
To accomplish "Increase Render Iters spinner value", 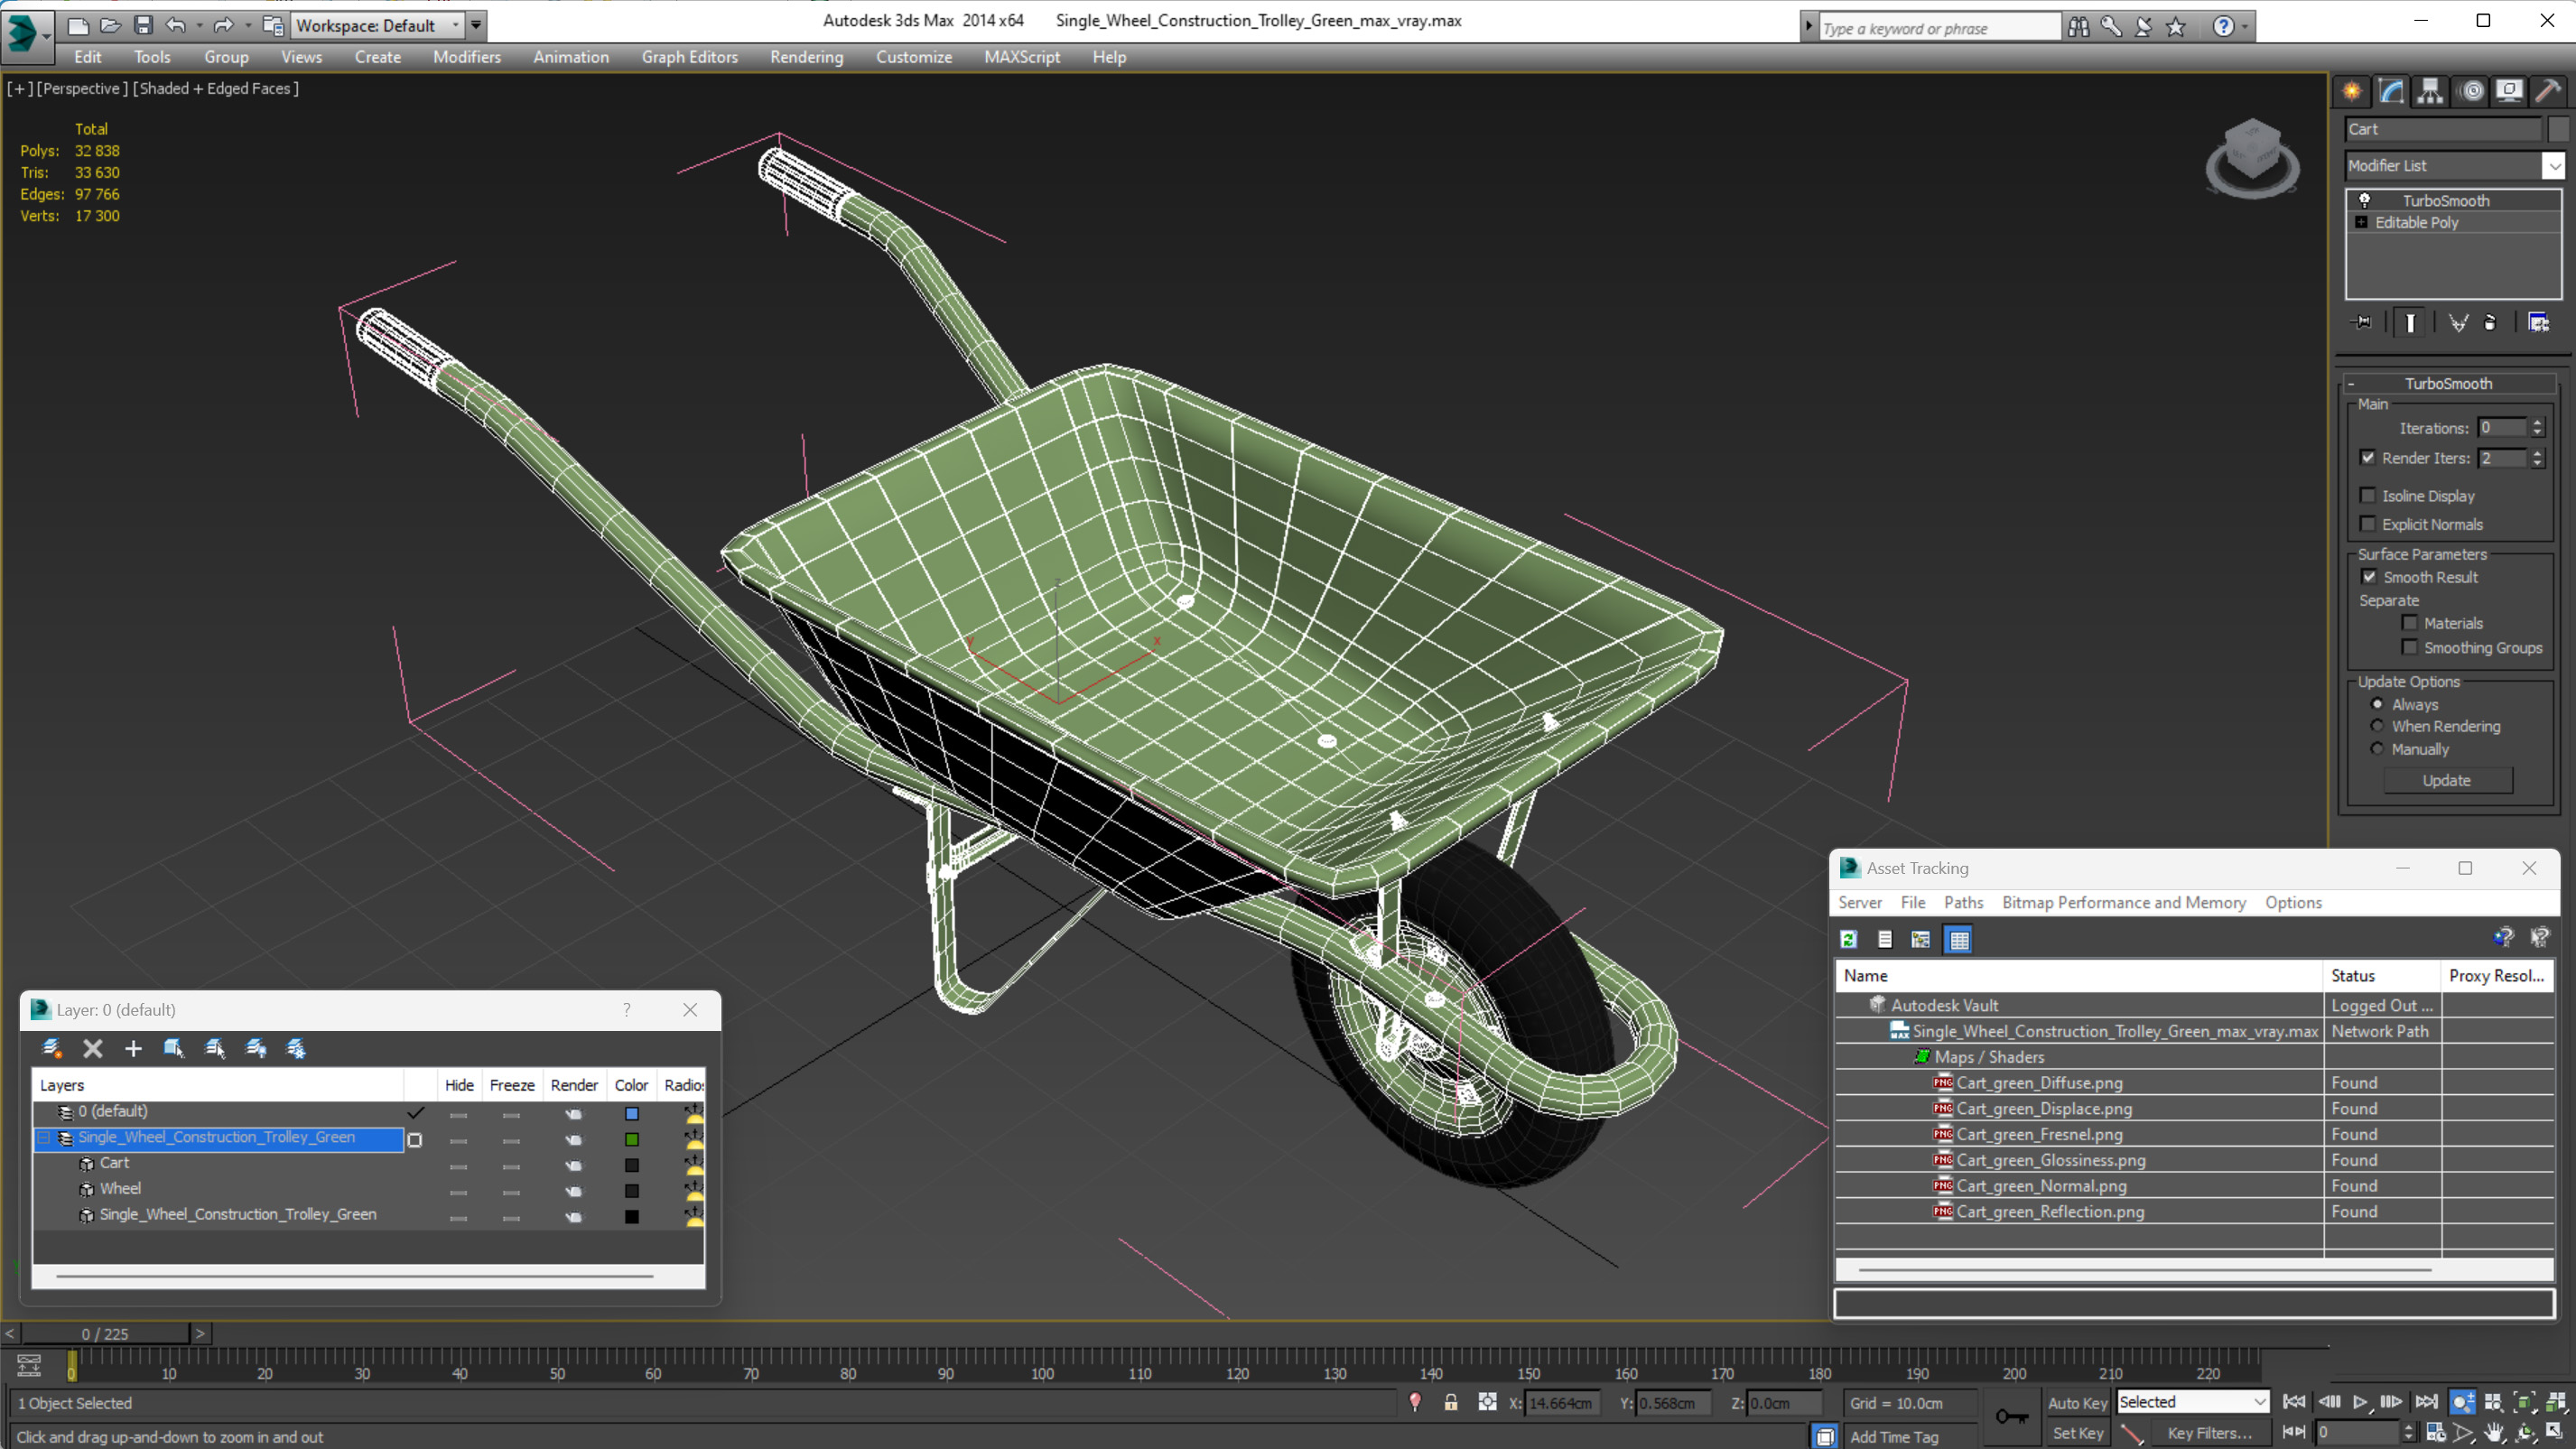I will click(x=2537, y=452).
